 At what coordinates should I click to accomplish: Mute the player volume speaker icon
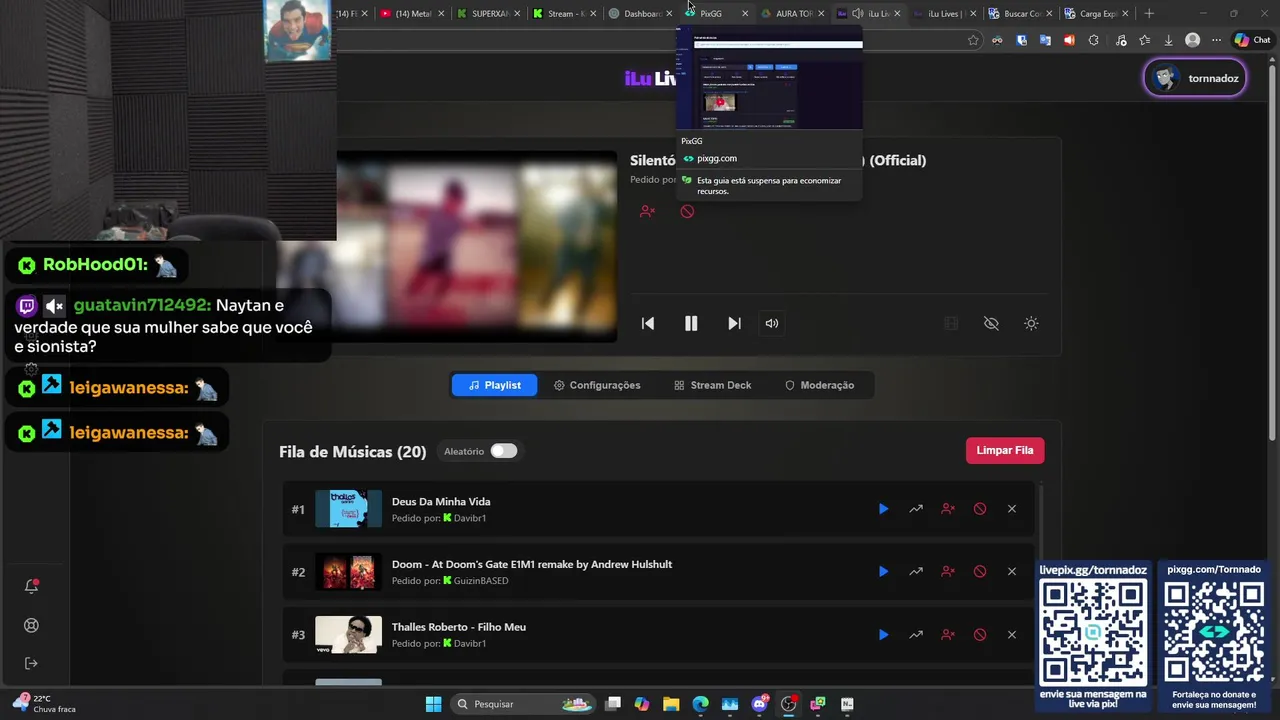[x=772, y=323]
